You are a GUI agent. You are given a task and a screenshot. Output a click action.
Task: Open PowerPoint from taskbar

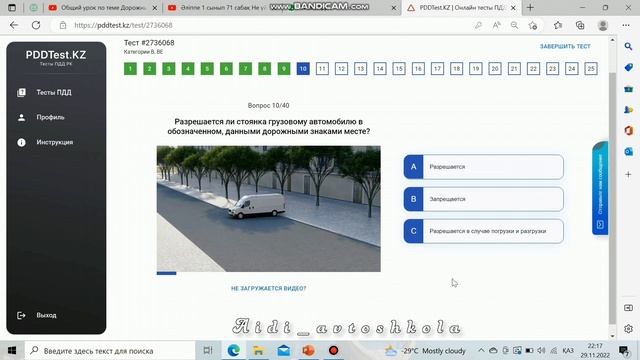(x=309, y=351)
